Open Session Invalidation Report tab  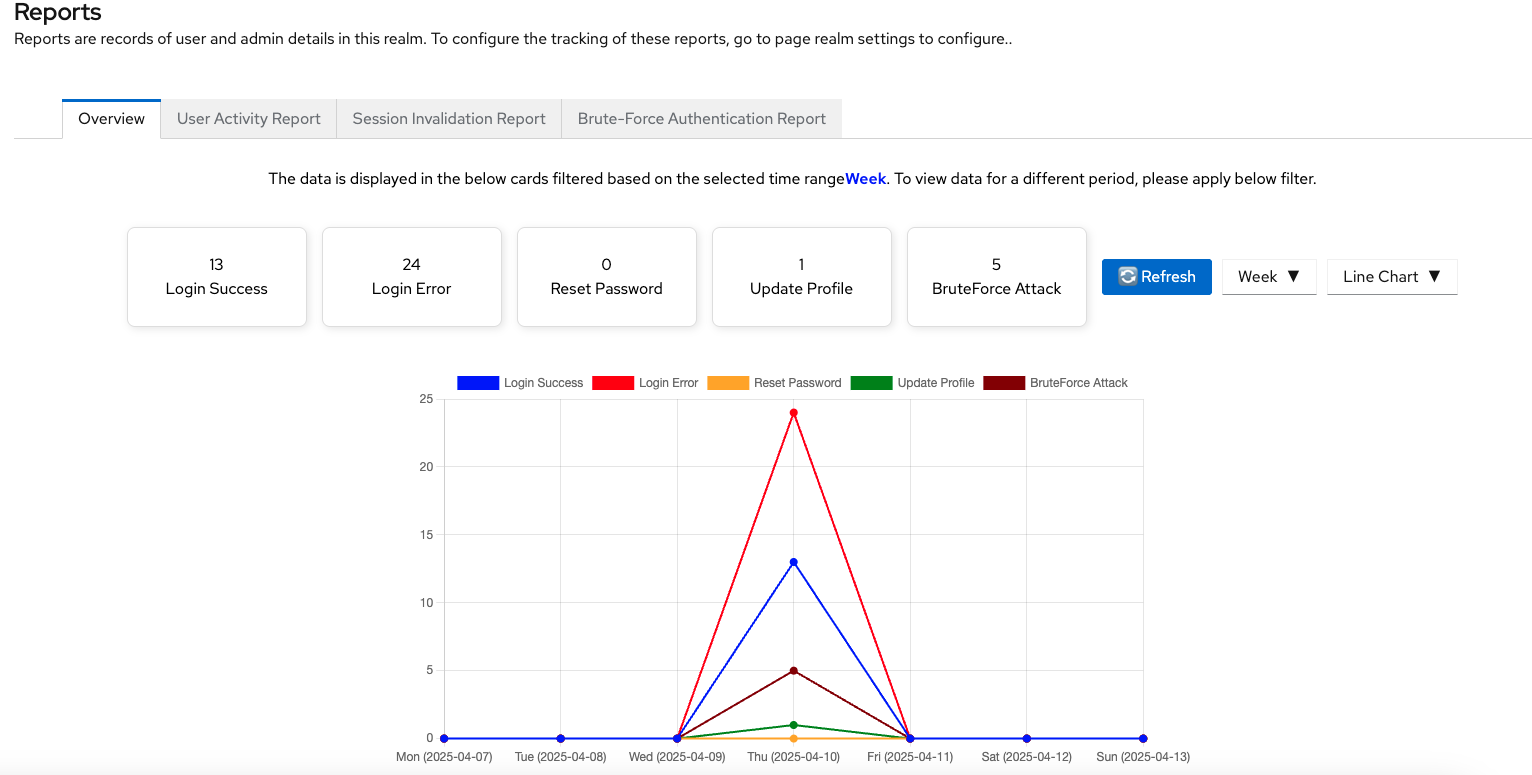click(449, 119)
